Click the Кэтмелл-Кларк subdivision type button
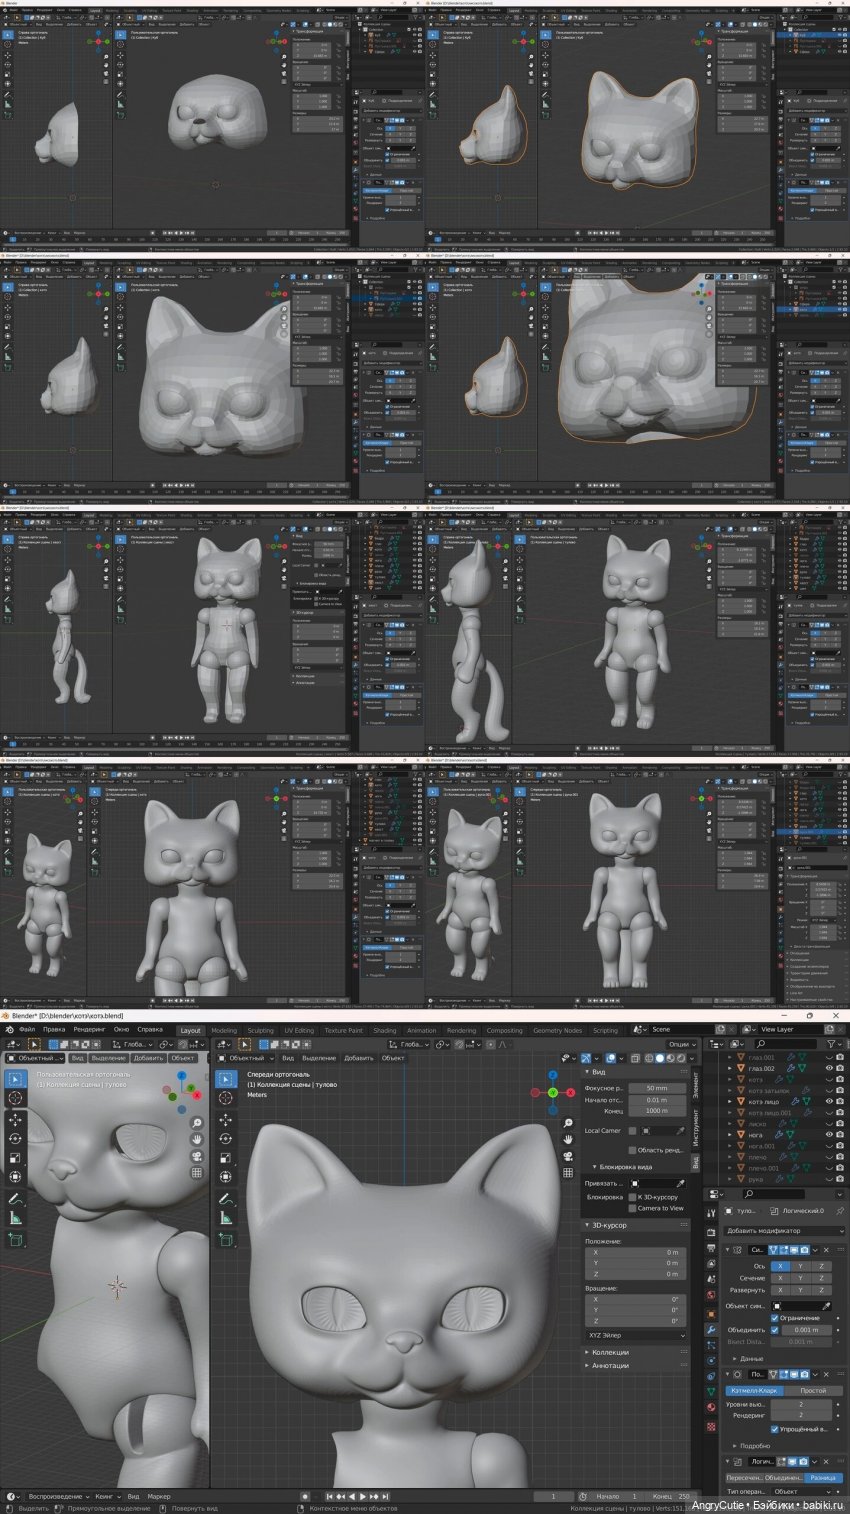 coord(754,1391)
